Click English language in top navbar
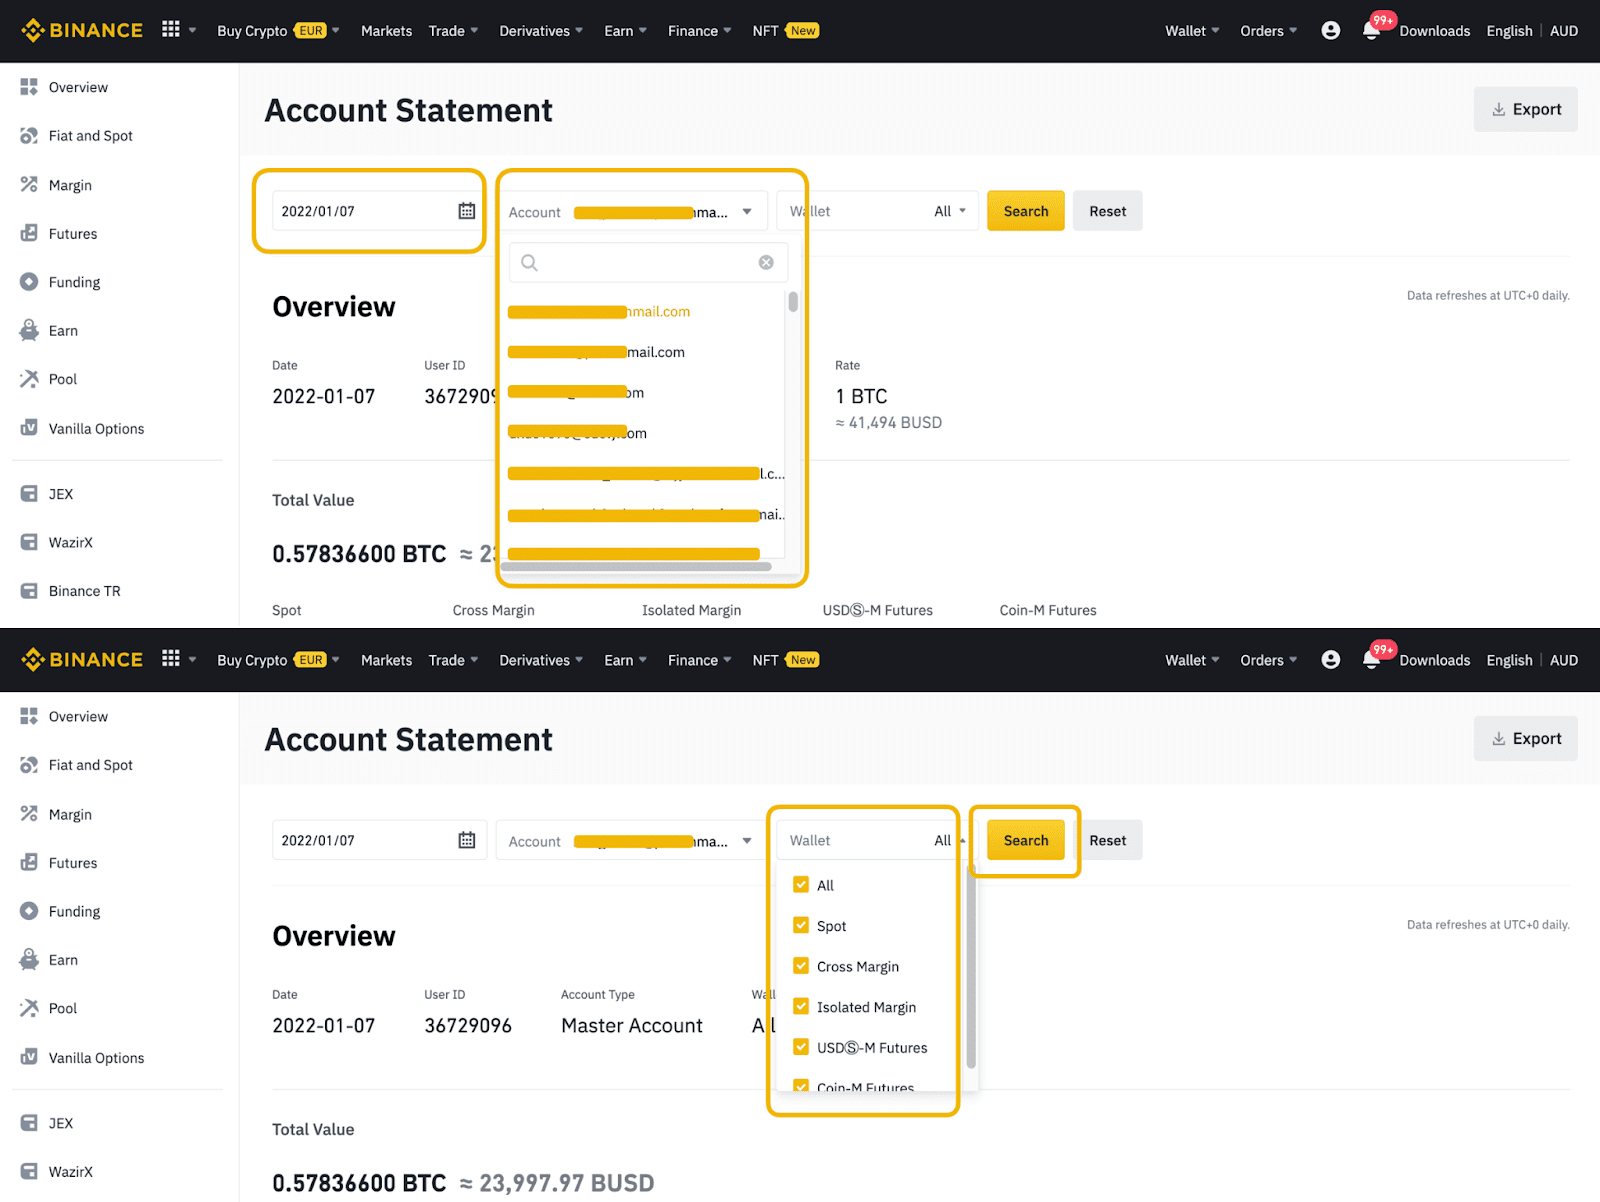The image size is (1600, 1202). [x=1509, y=31]
